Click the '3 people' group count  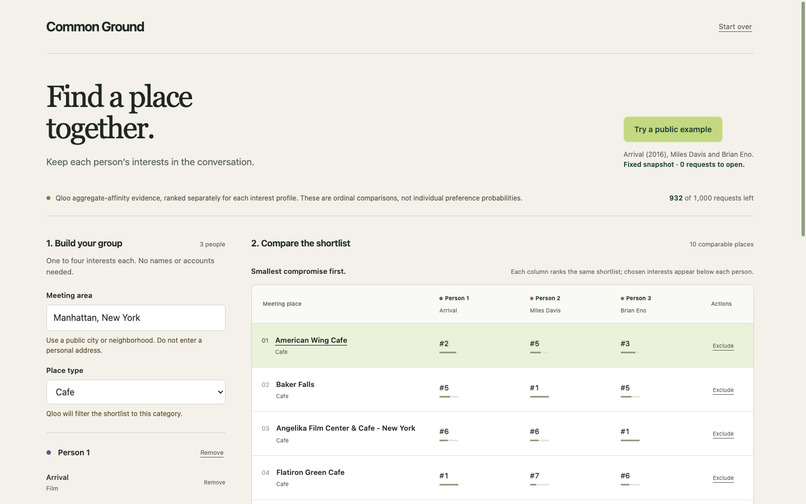tap(212, 244)
